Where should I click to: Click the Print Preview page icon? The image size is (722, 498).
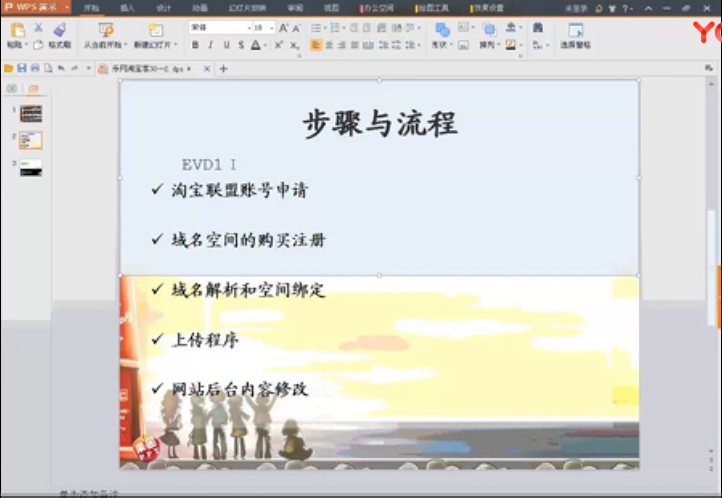click(x=48, y=69)
